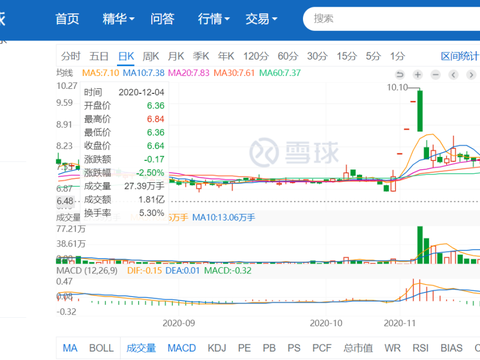Viewport: 480px width, 360px height.
Task: Toggle the 总市值 indicator
Action: click(358, 348)
